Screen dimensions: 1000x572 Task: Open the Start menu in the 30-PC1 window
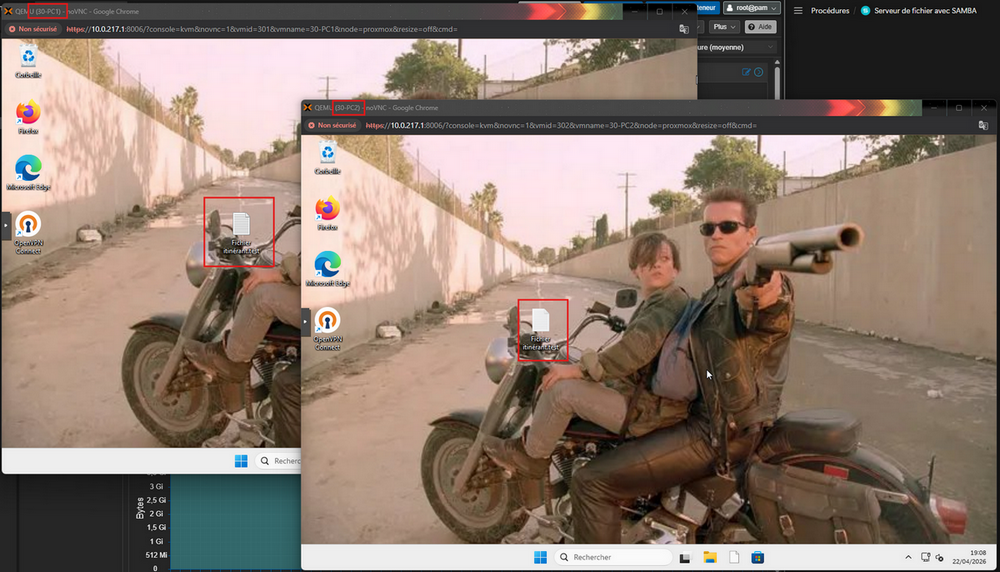241,461
